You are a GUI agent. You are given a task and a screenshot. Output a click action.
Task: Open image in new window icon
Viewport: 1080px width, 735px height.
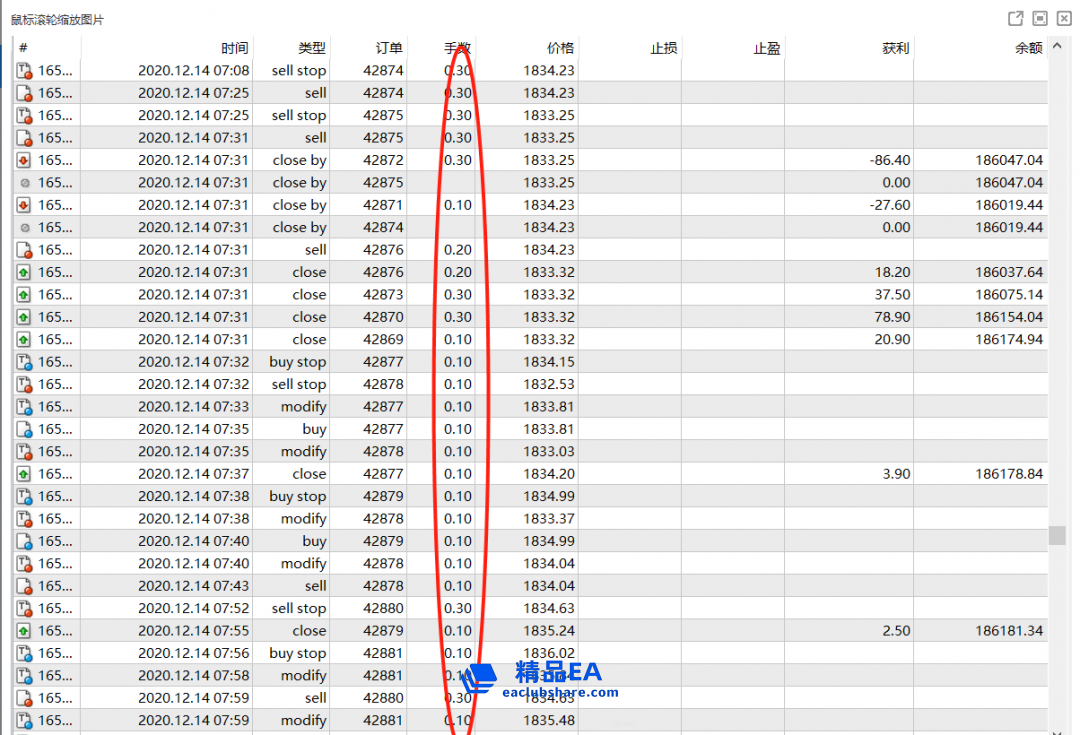pyautogui.click(x=1015, y=18)
